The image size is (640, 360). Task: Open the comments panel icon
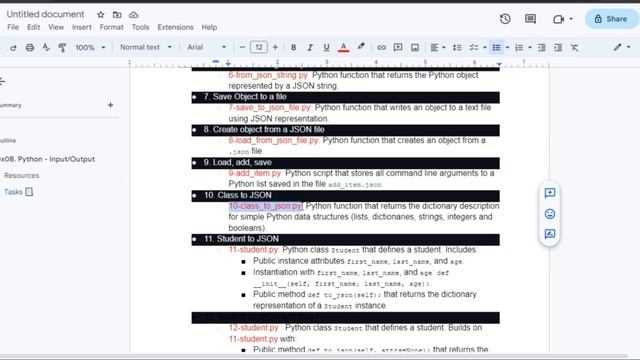[530, 19]
